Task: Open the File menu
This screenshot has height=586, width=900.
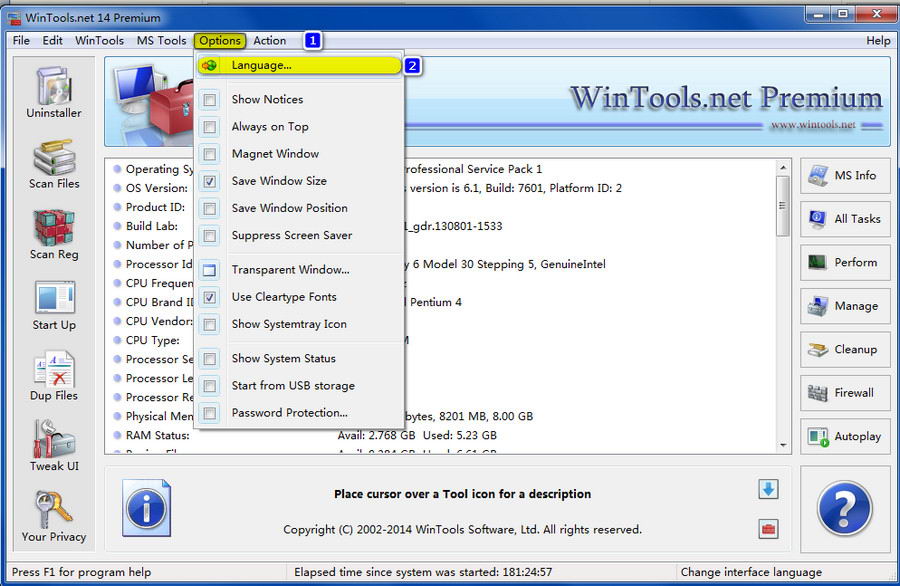Action: (x=21, y=41)
